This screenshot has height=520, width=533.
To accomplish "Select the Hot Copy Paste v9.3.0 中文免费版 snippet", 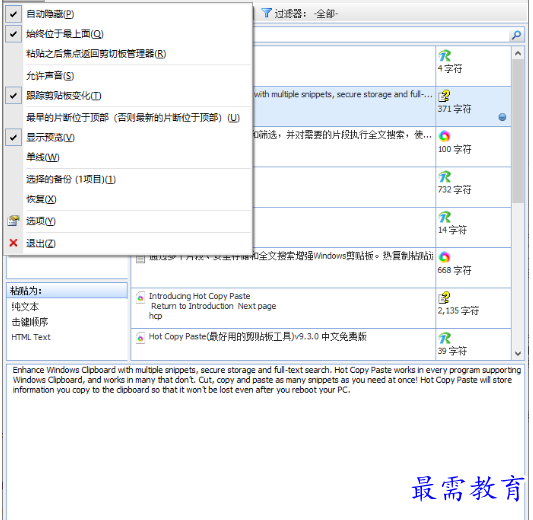I will pos(283,344).
